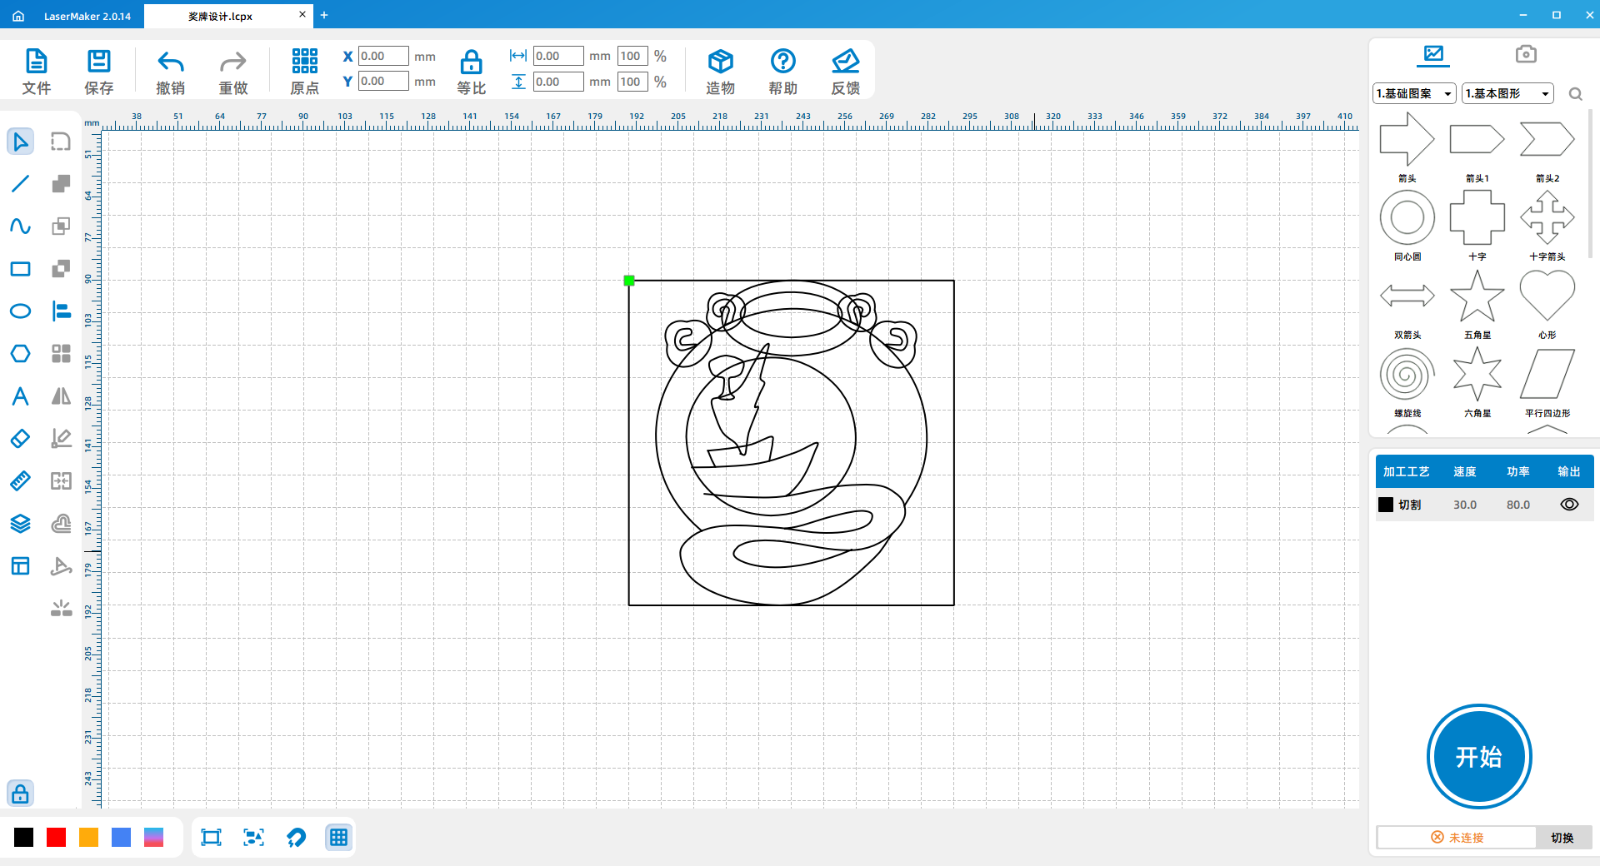Select the text tool
1600x866 pixels.
(20, 396)
